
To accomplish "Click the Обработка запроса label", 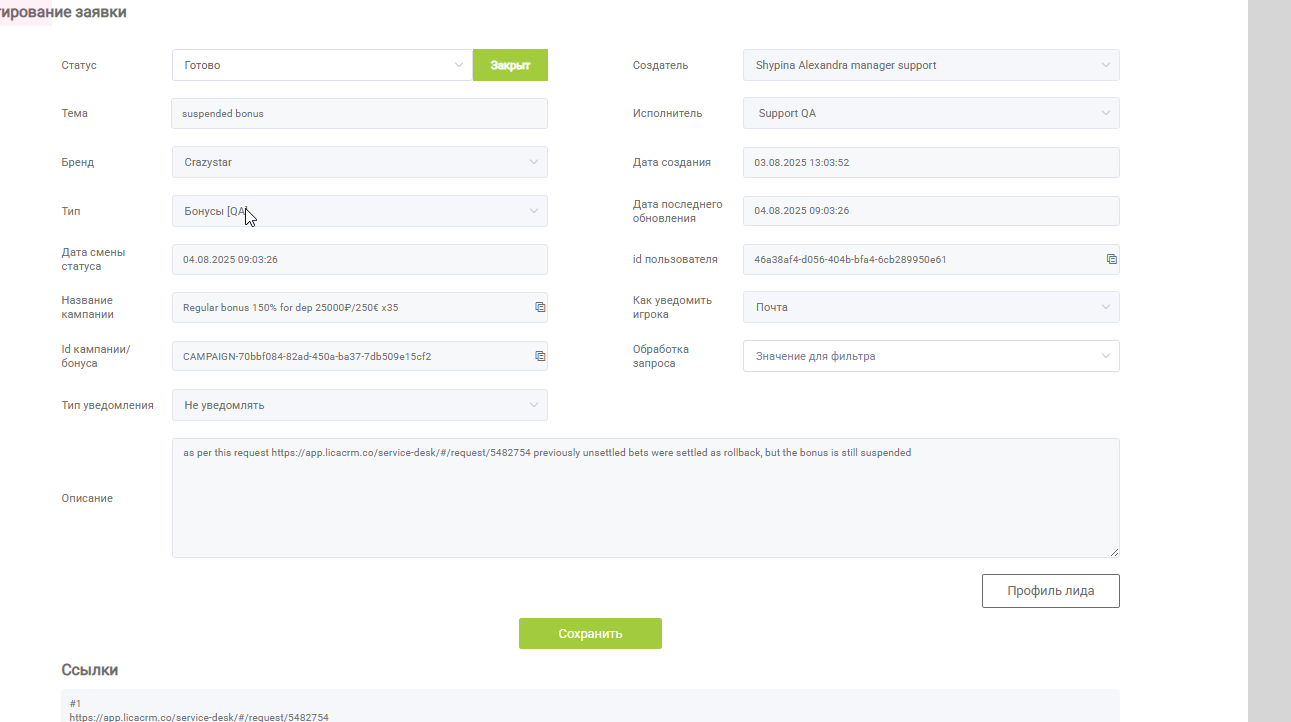I will (661, 356).
